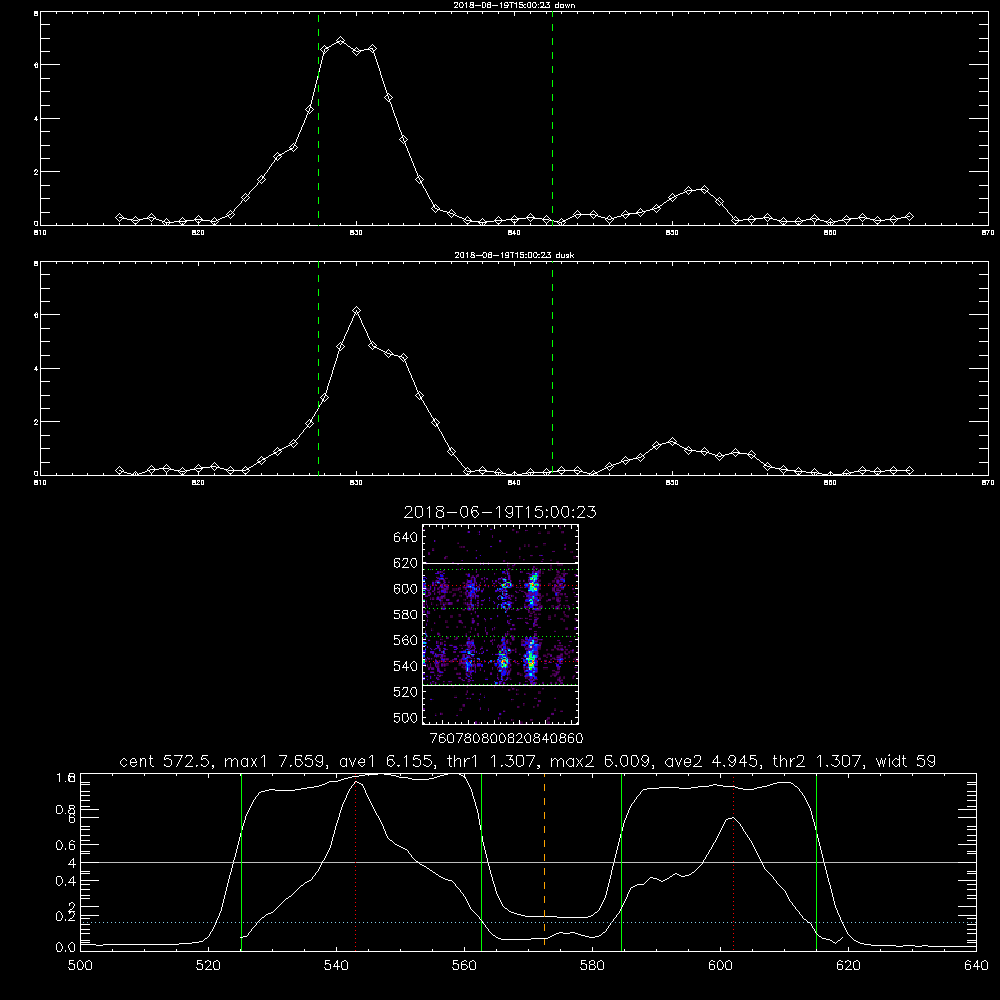Screen dimensions: 1000x1000
Task: Click the highest diamond marker in dawn plot
Action: click(341, 41)
